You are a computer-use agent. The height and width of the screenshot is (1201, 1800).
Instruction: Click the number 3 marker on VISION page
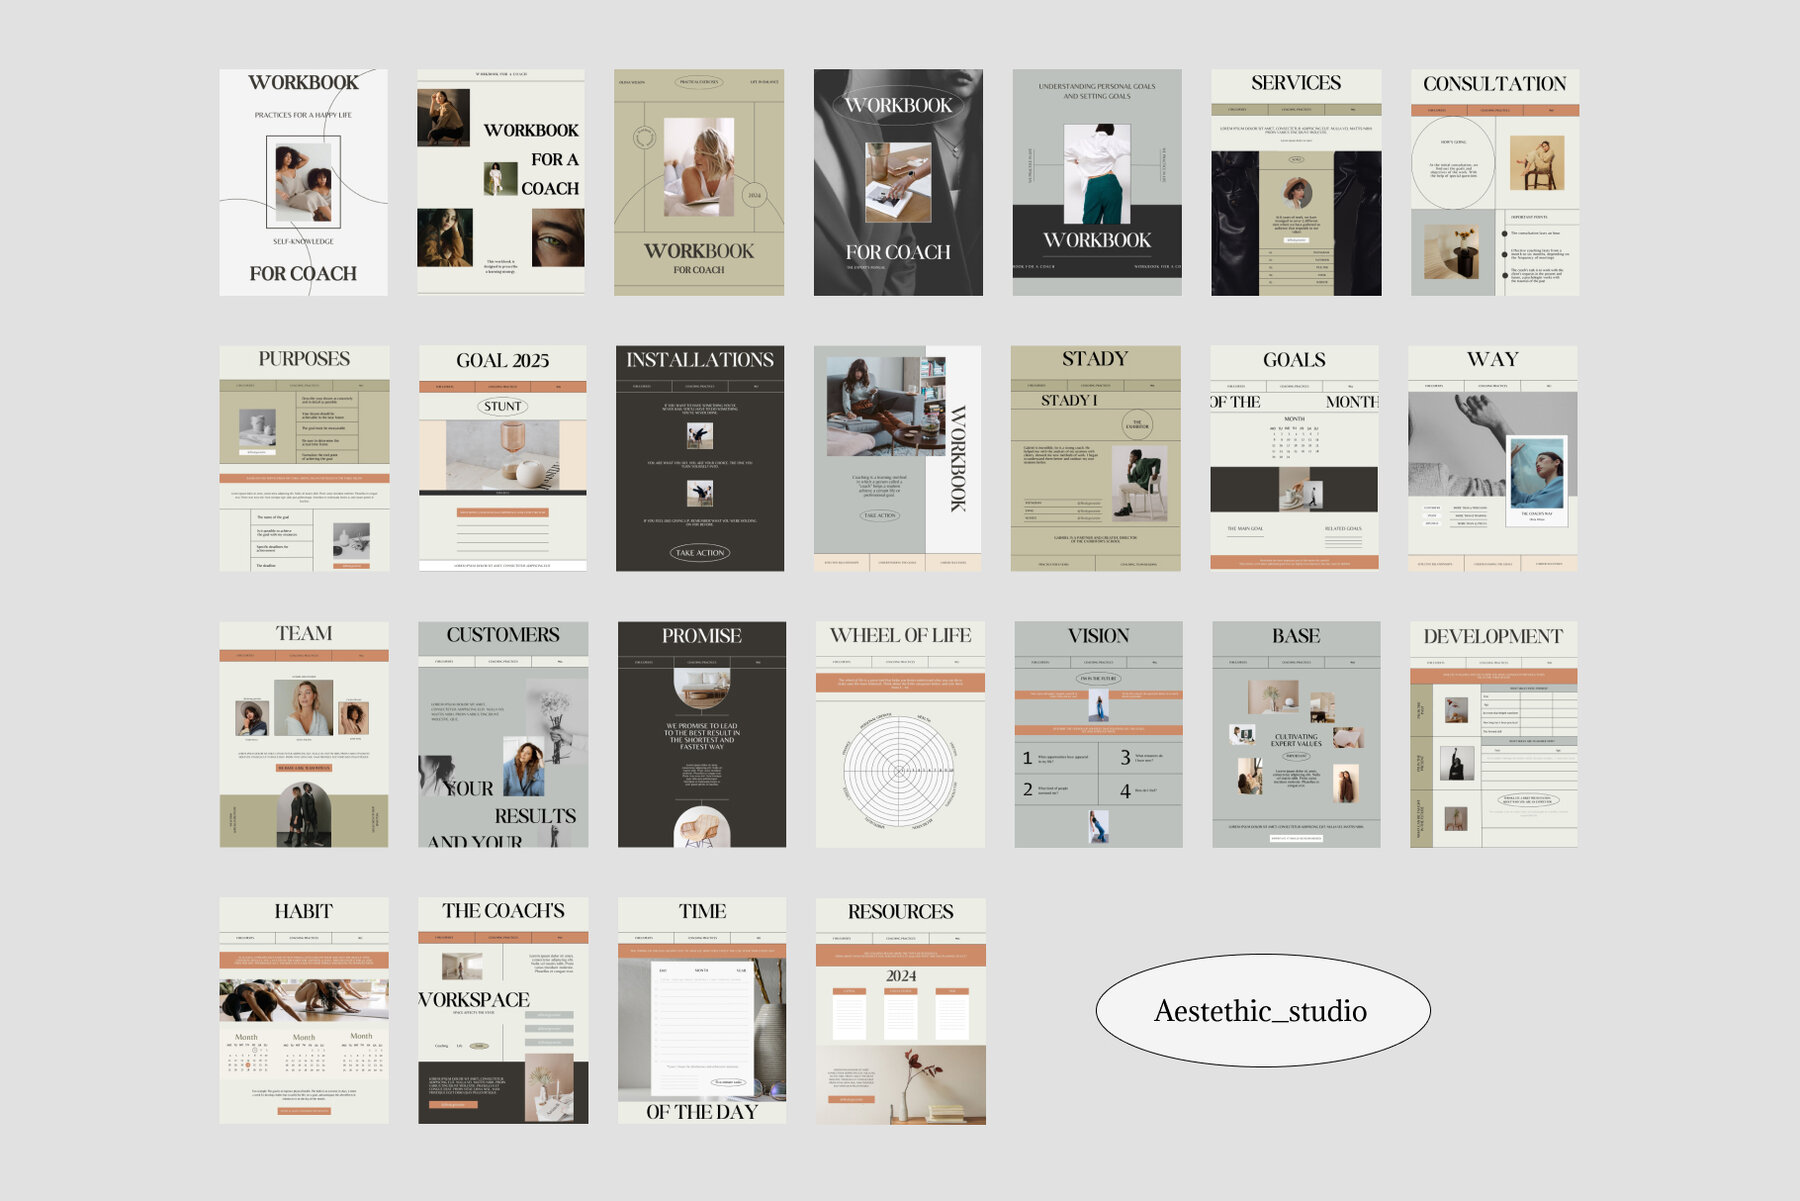(1126, 758)
